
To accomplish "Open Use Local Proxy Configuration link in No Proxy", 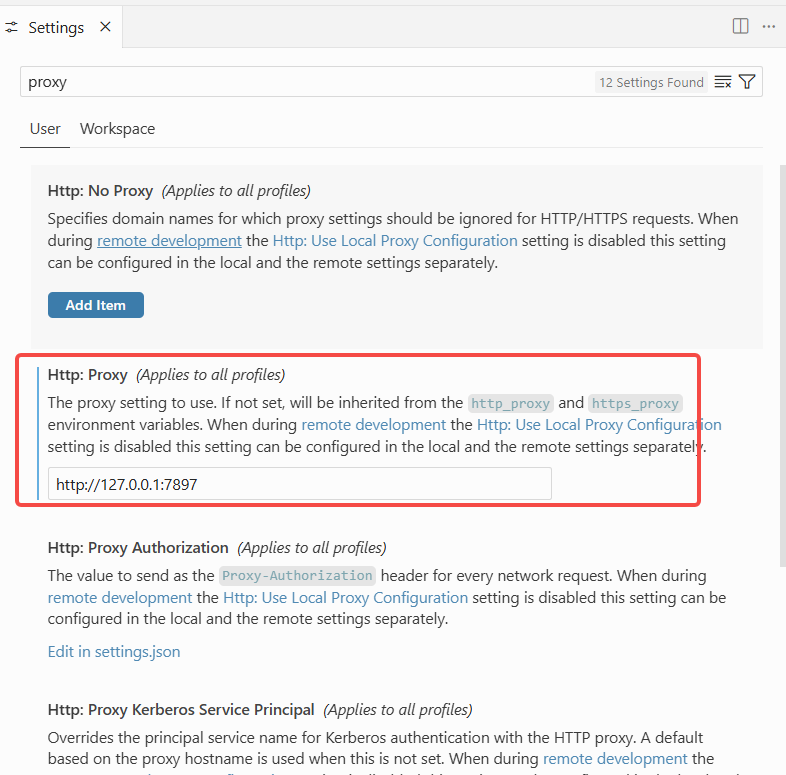I will (395, 241).
